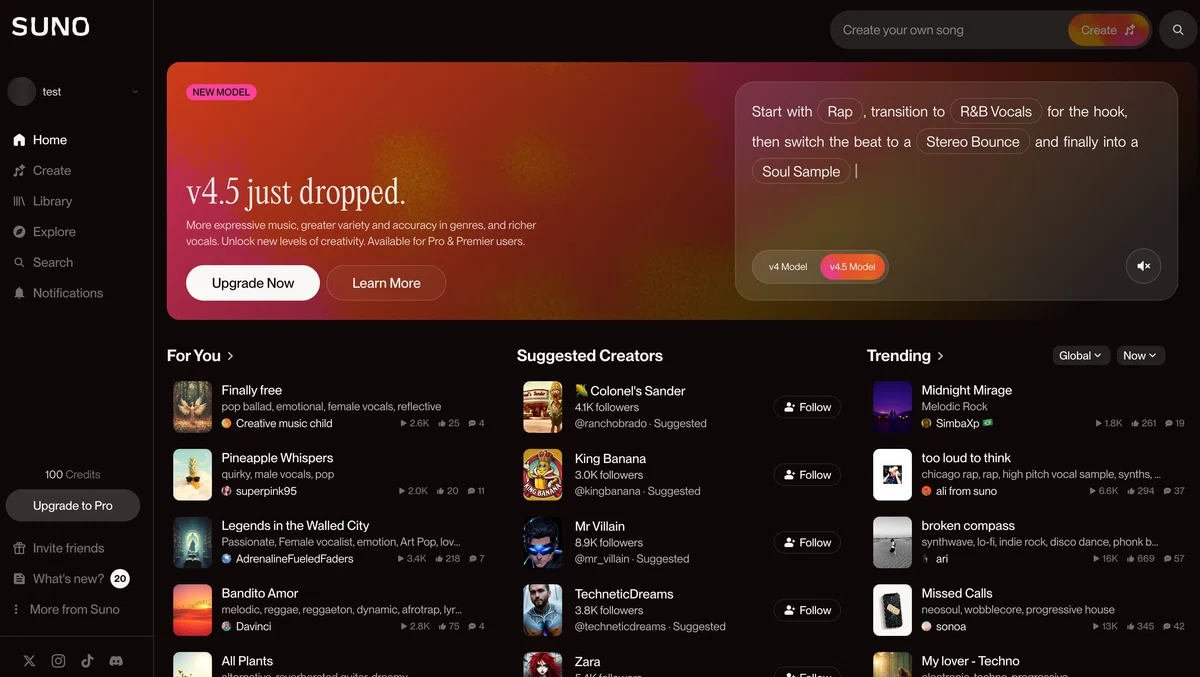Image resolution: width=1200 pixels, height=677 pixels.
Task: Open the Discord social icon
Action: (116, 661)
